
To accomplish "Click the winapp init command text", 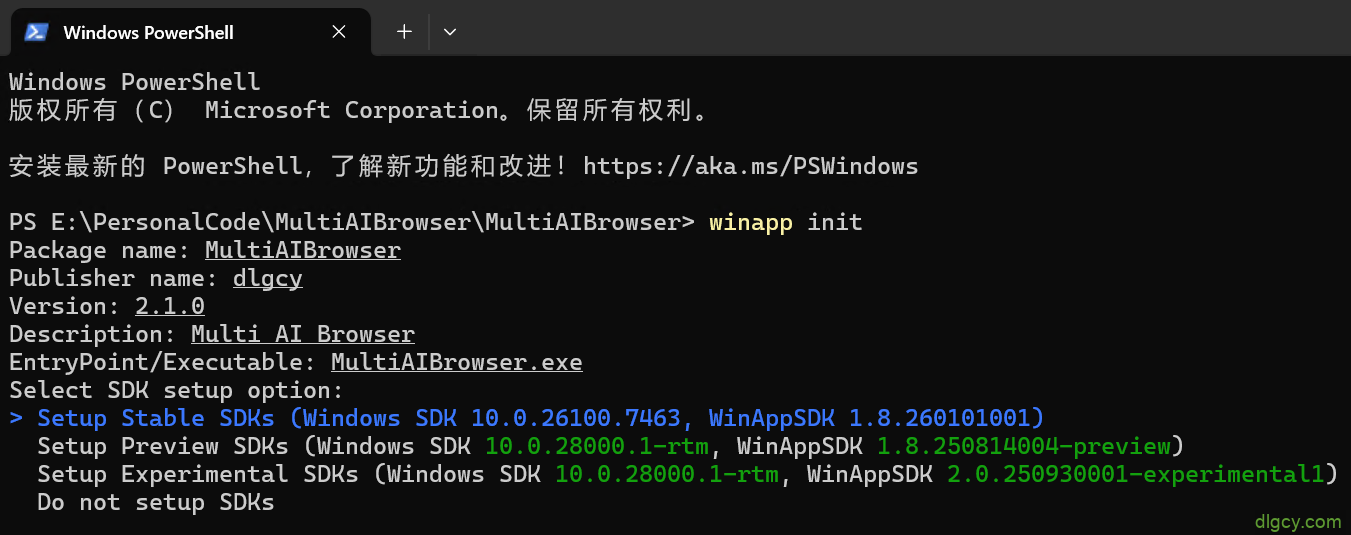I will tap(785, 222).
